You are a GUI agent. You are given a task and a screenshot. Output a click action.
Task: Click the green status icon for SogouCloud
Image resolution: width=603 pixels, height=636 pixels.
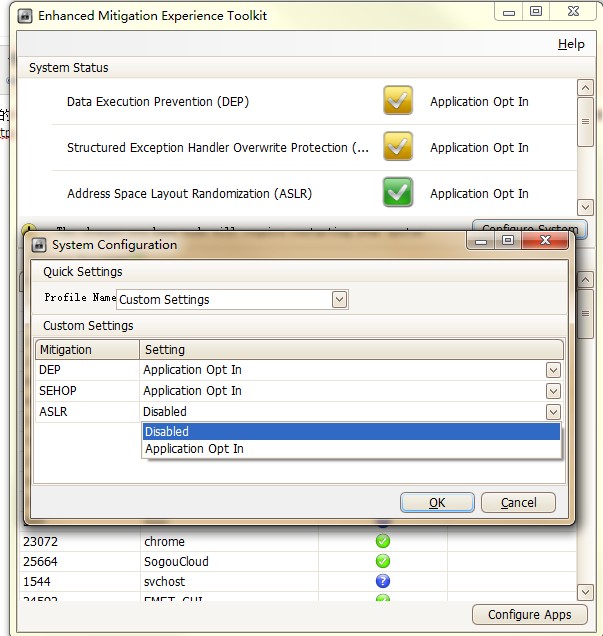point(383,561)
